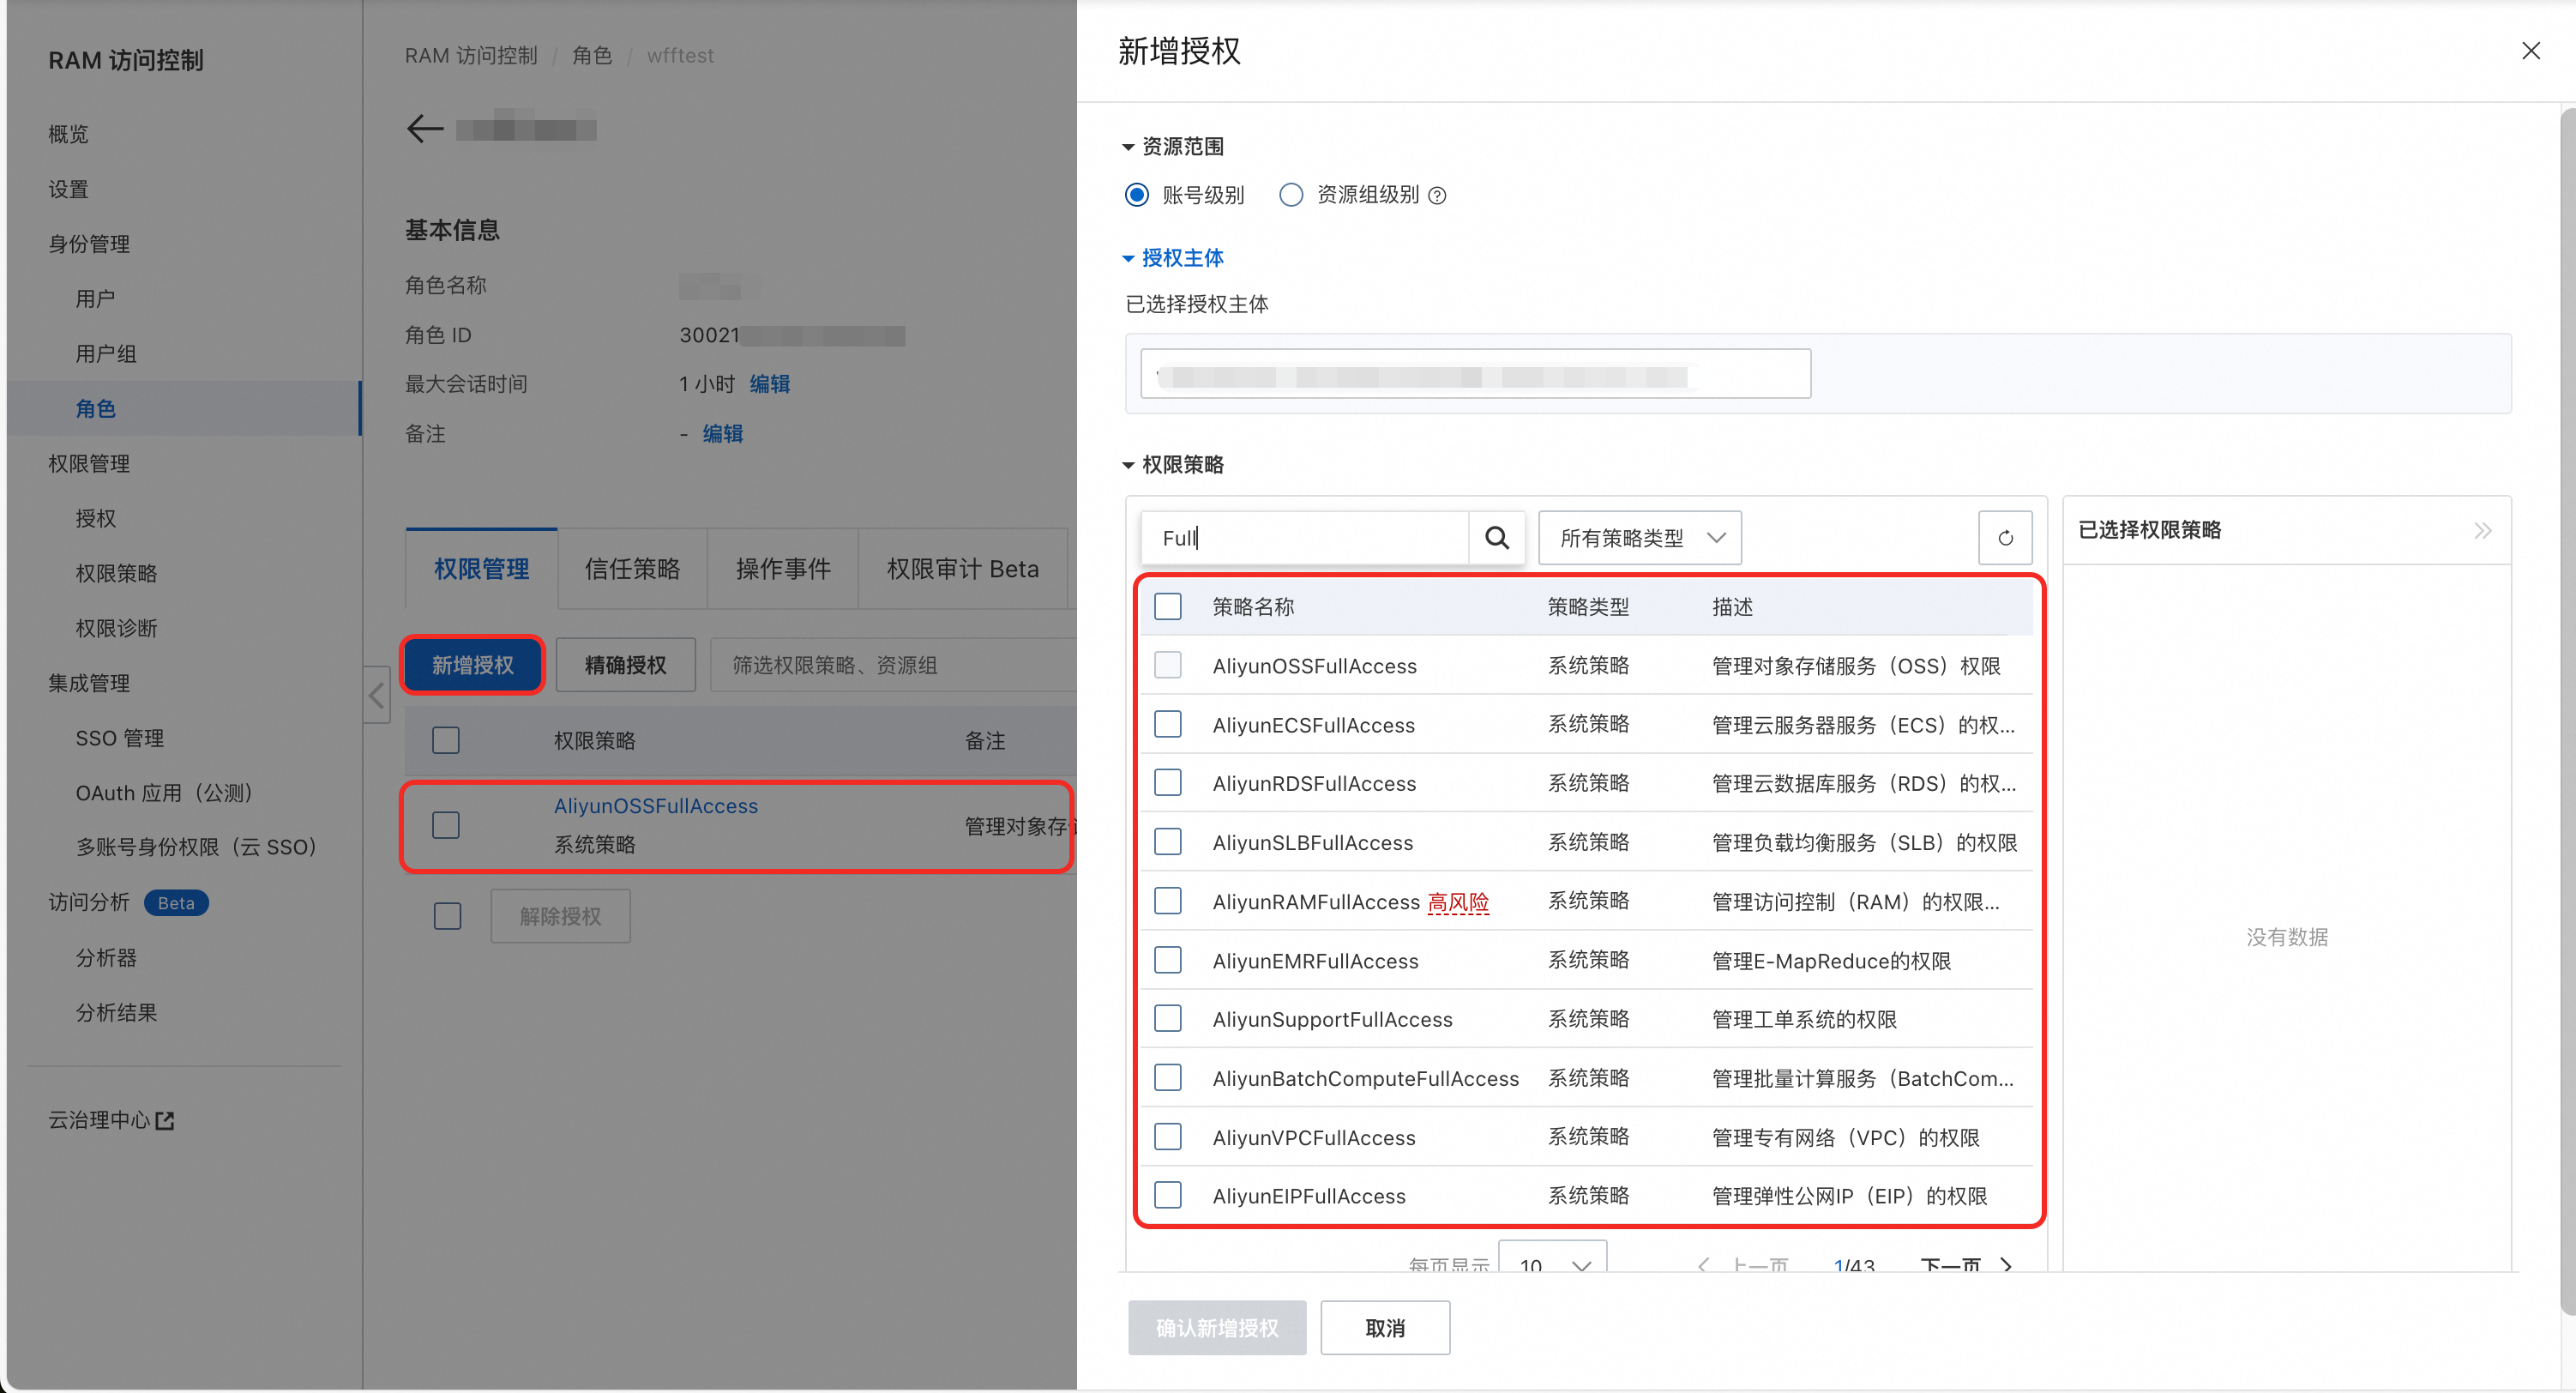Click the sidebar collapse arrow handle
This screenshot has width=2576, height=1393.
pyautogui.click(x=376, y=695)
